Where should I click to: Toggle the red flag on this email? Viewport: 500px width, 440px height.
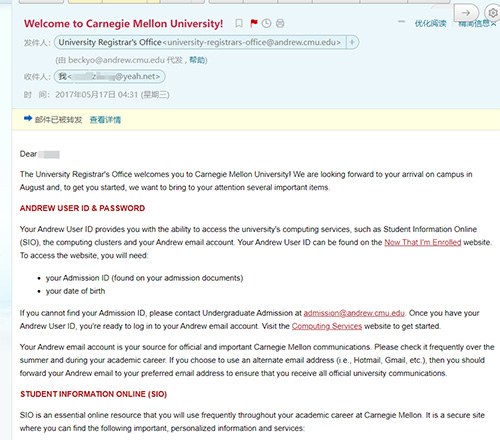tap(254, 23)
